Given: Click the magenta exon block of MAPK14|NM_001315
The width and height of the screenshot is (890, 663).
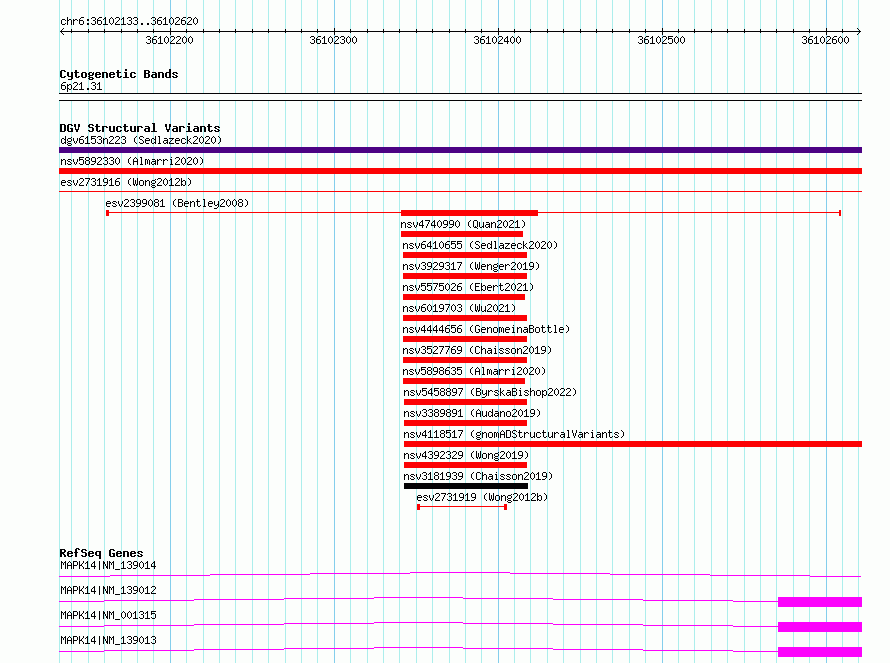Looking at the screenshot, I should pyautogui.click(x=820, y=627).
